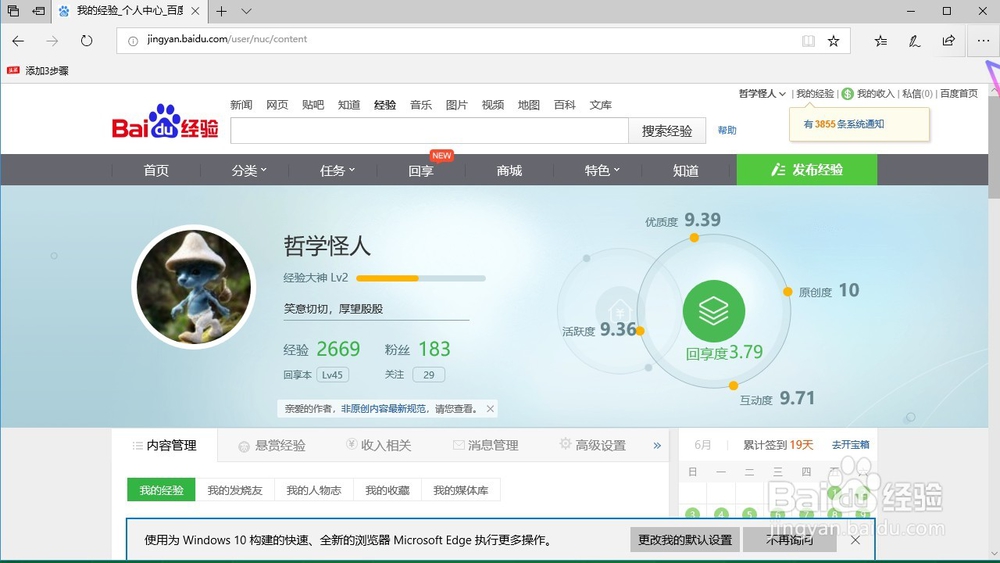The height and width of the screenshot is (563, 1000).
Task: Click the 回享本 Lv45 badge
Action: click(x=332, y=375)
